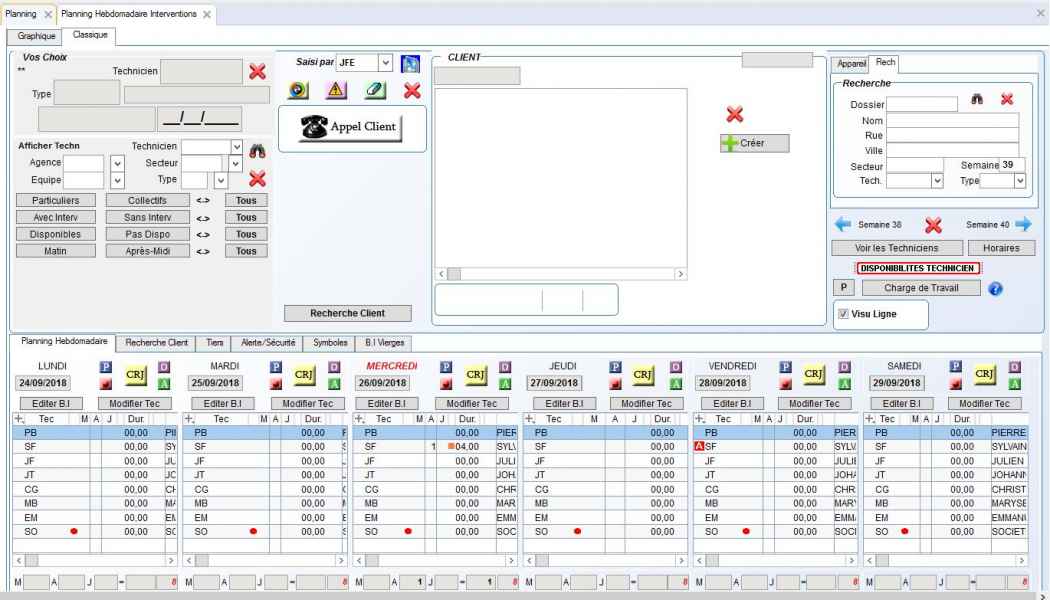Click the Recherche Client button
The image size is (1050, 600).
348,313
